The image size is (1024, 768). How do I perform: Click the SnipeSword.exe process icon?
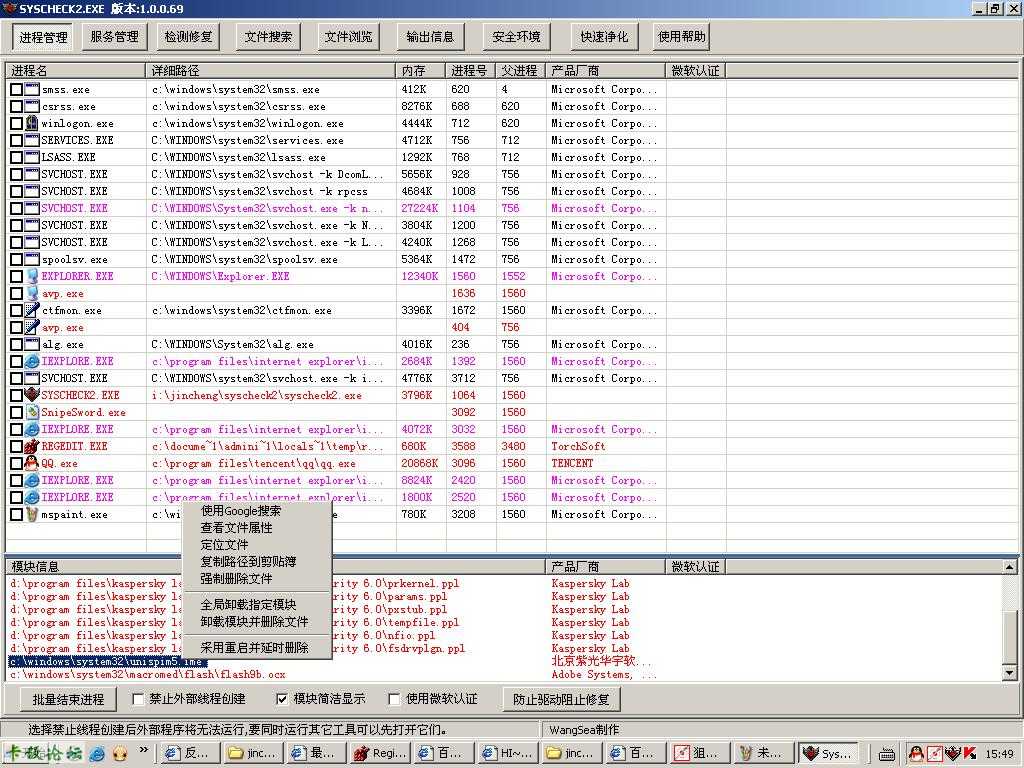coord(32,411)
